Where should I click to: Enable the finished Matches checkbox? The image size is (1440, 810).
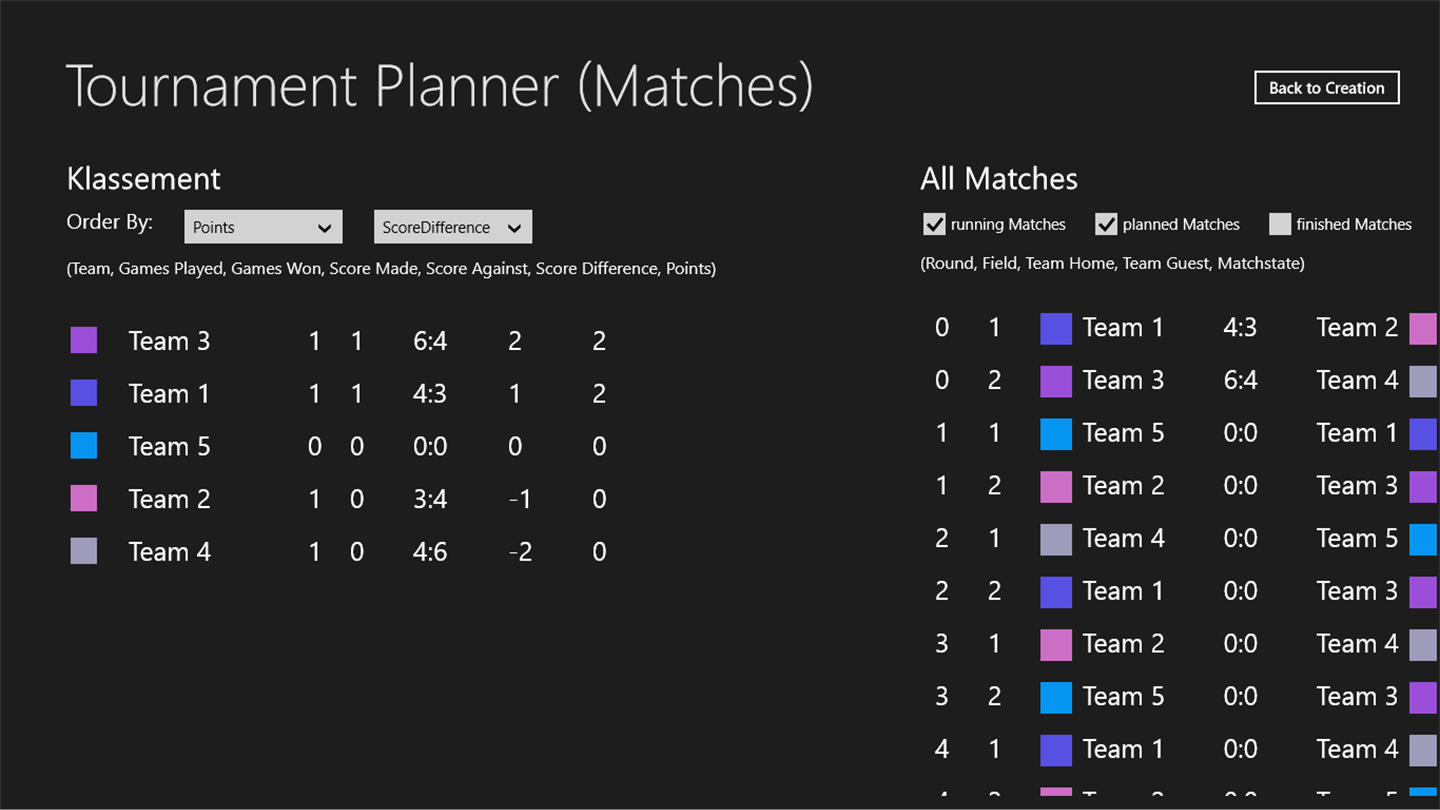tap(1280, 224)
